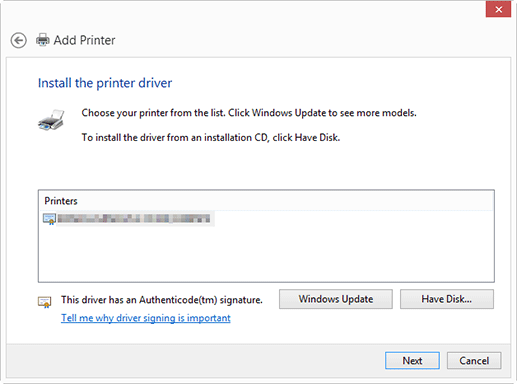
Task: Close the Add Printer dialog with the red X
Action: [x=498, y=9]
